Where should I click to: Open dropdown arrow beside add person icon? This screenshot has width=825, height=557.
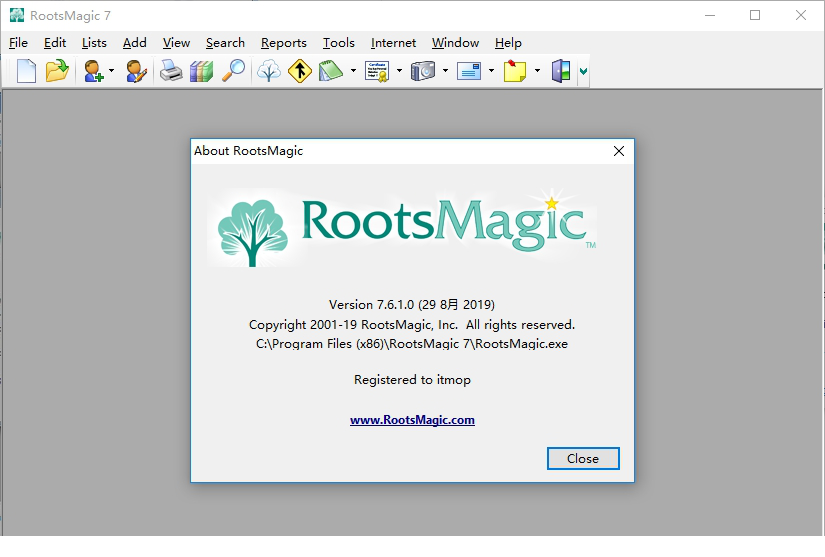[x=112, y=70]
